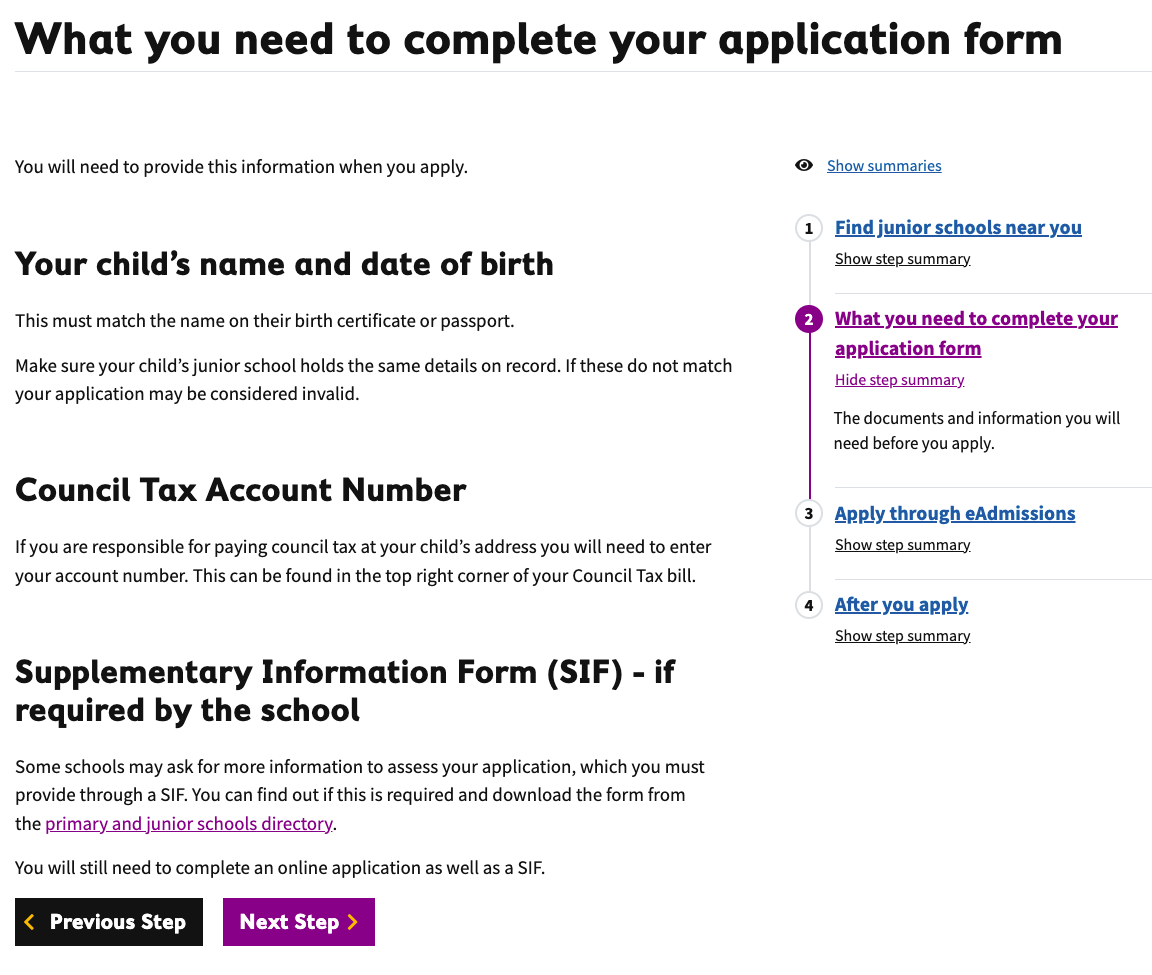Select the Apply through eAdmissions step

[x=954, y=513]
